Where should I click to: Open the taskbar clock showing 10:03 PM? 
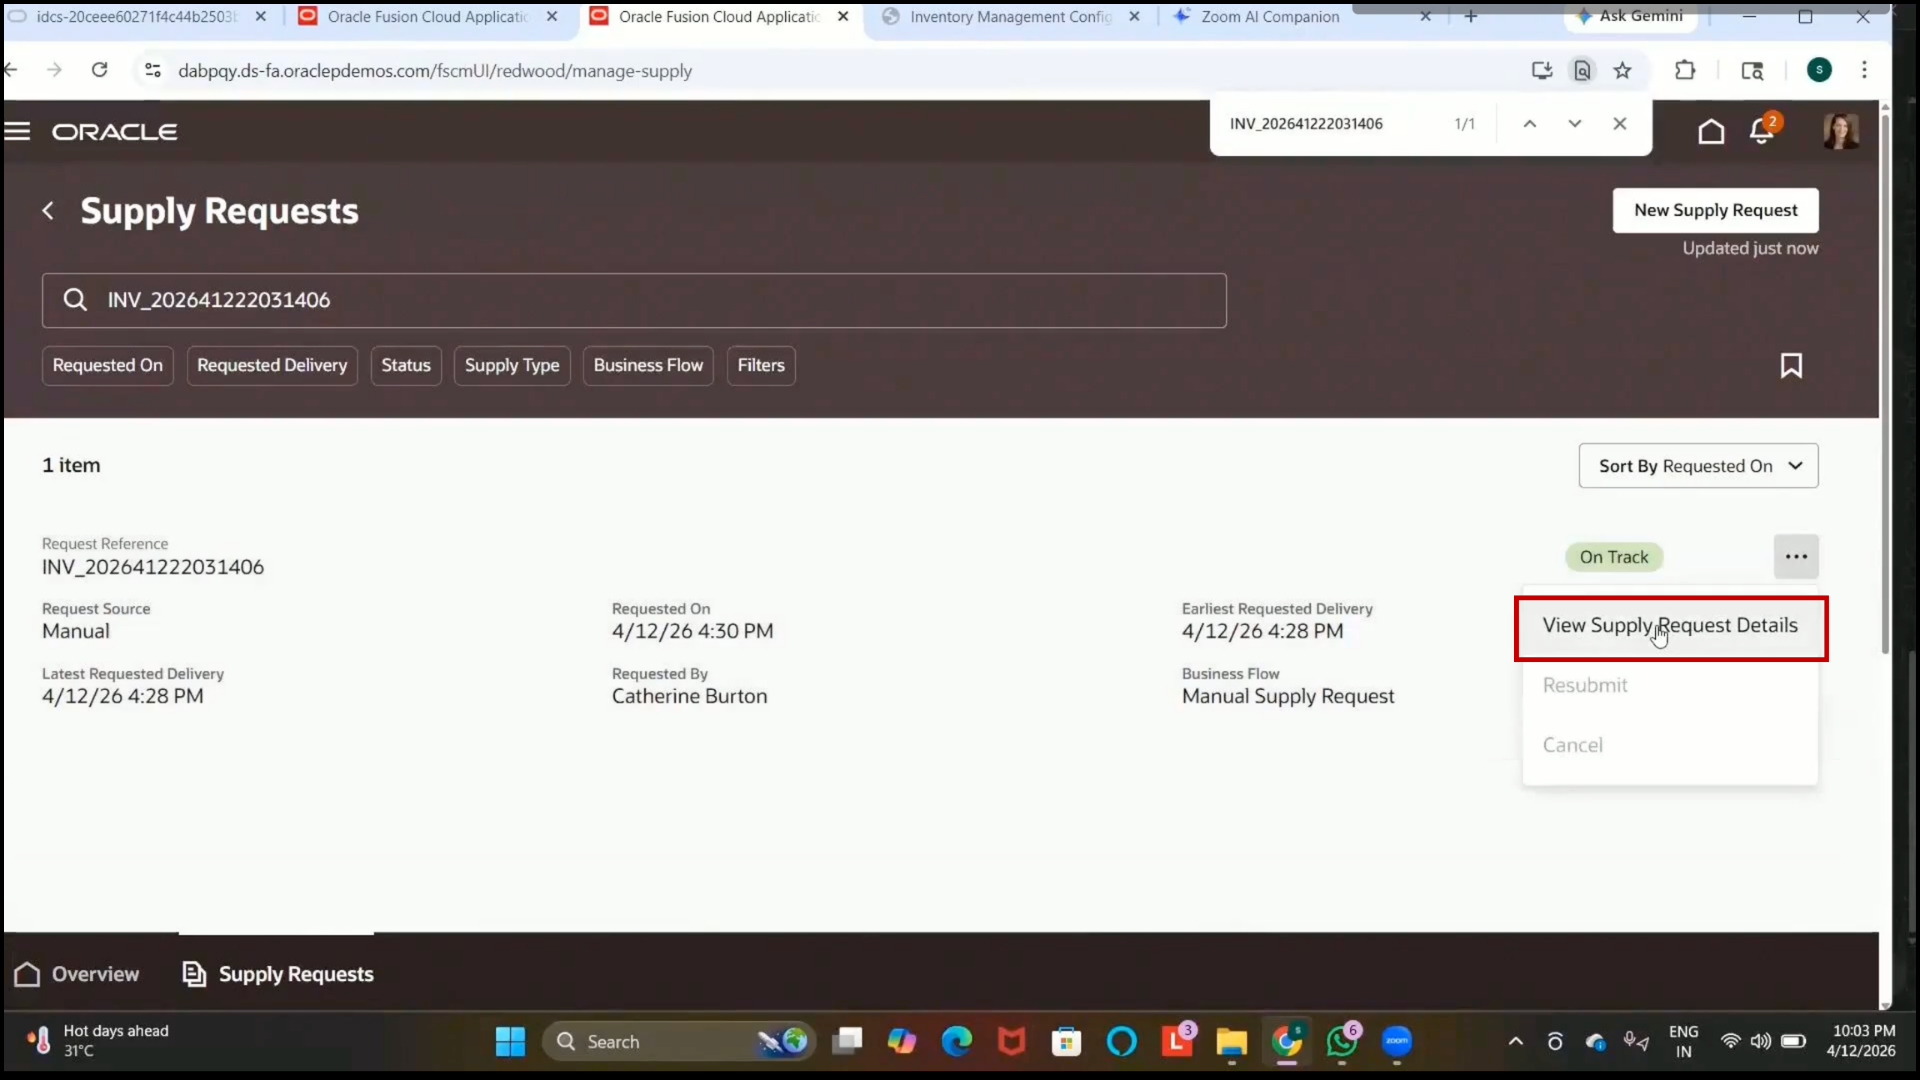1862,1041
